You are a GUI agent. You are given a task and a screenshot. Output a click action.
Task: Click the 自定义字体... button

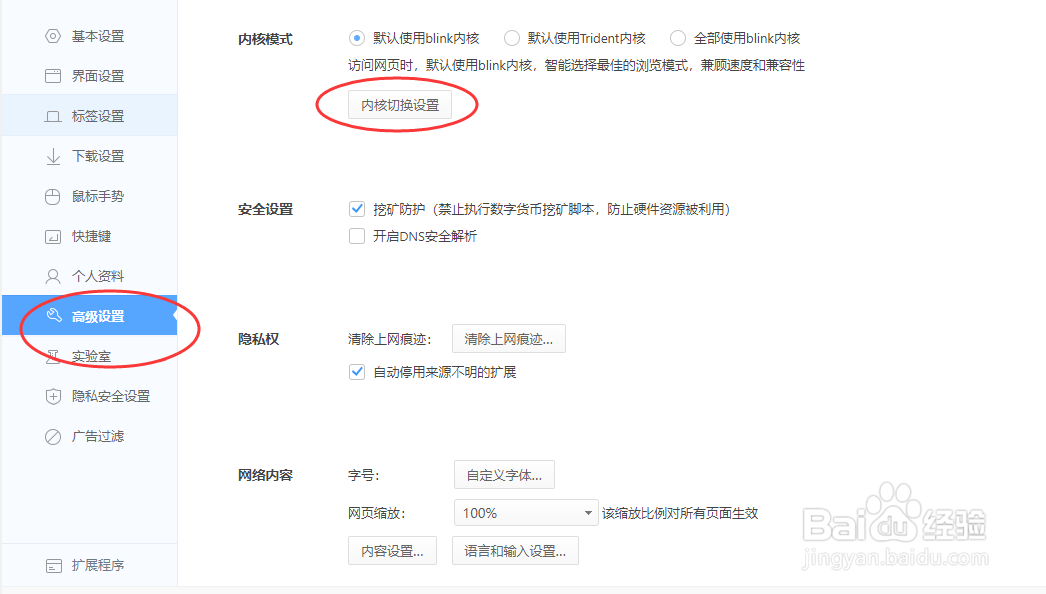tap(504, 475)
